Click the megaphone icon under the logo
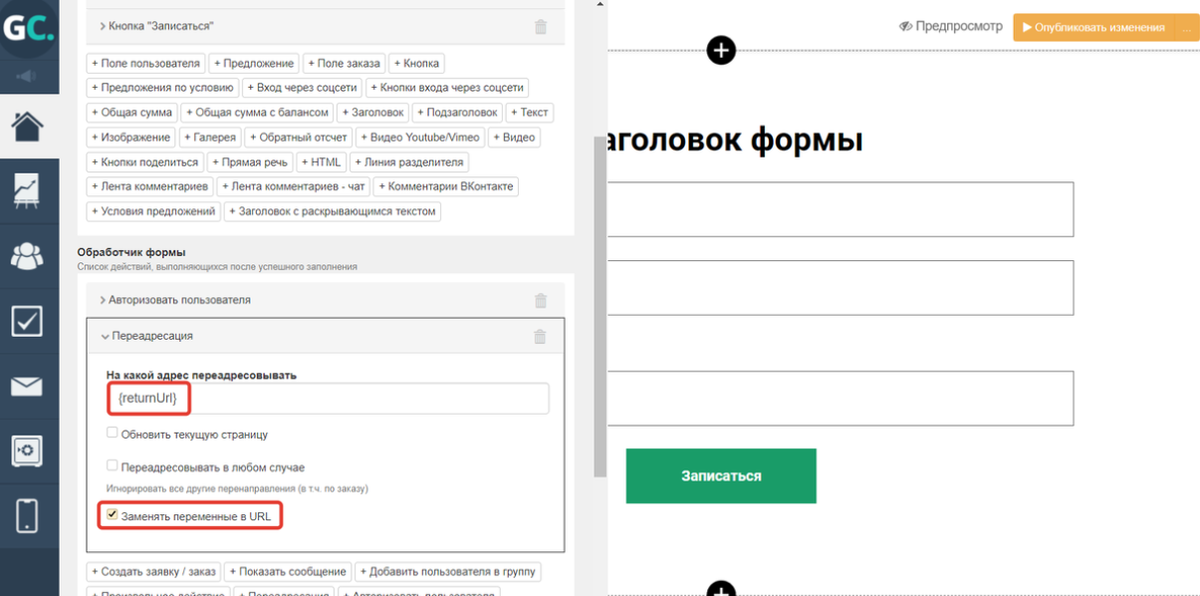This screenshot has height=596, width=1200. 27,77
